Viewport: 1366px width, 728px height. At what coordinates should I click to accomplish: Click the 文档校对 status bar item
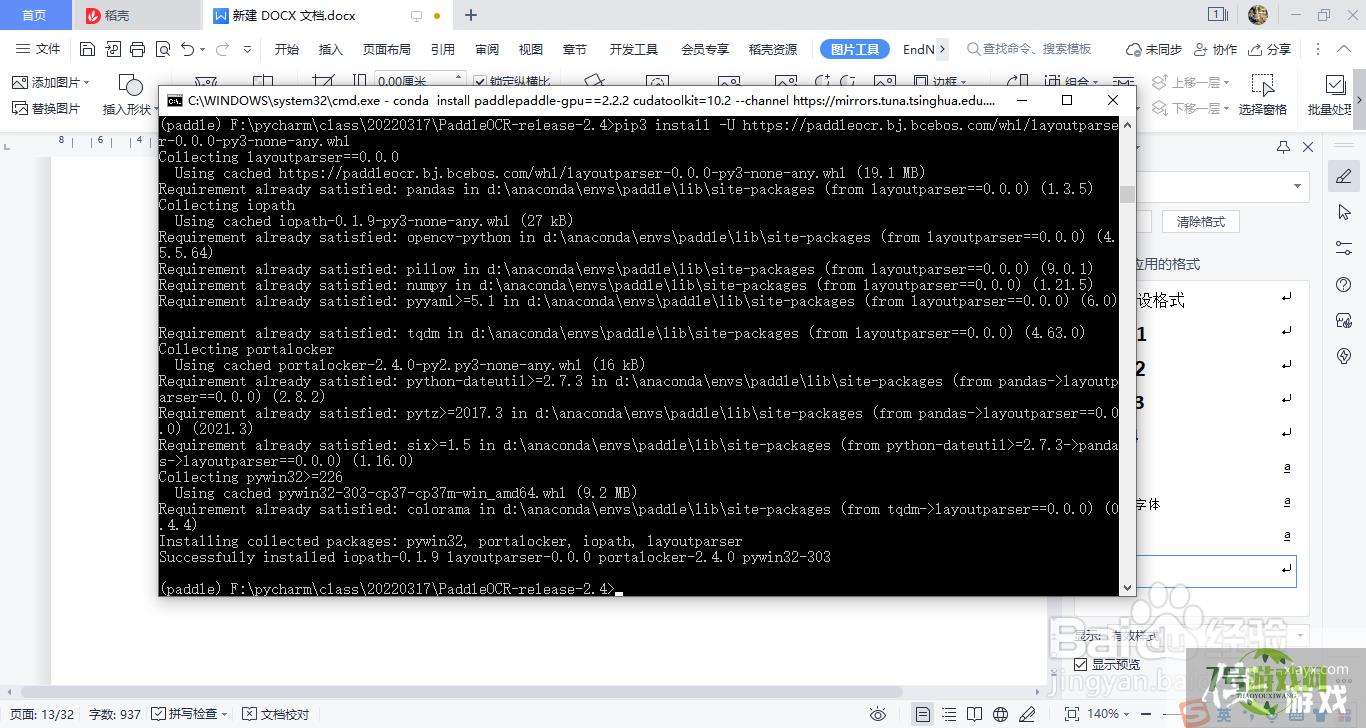click(276, 714)
